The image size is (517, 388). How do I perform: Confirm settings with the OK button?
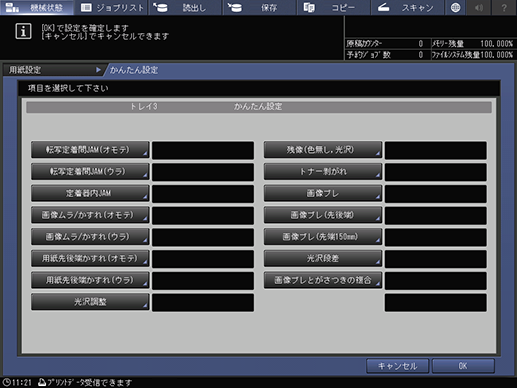click(x=463, y=366)
